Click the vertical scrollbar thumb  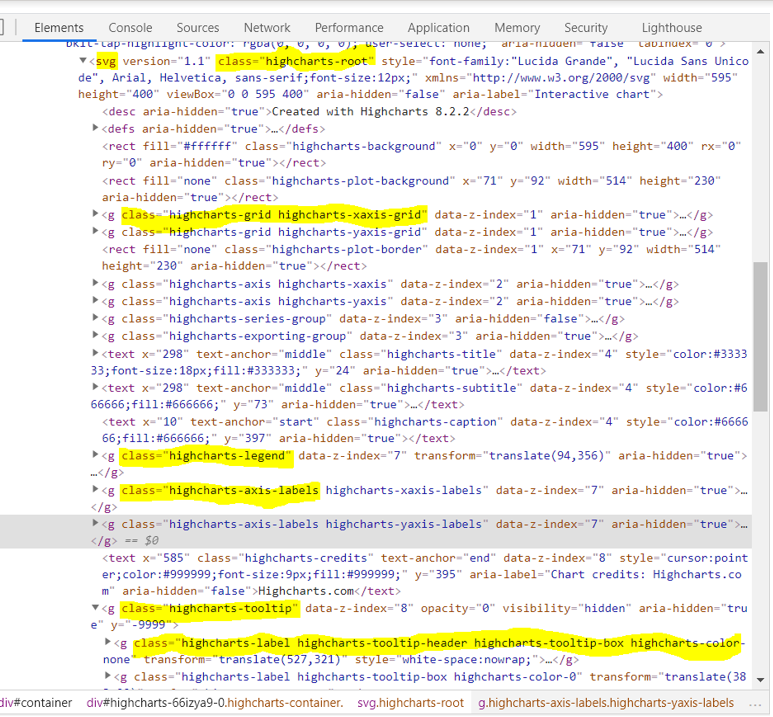tap(760, 336)
